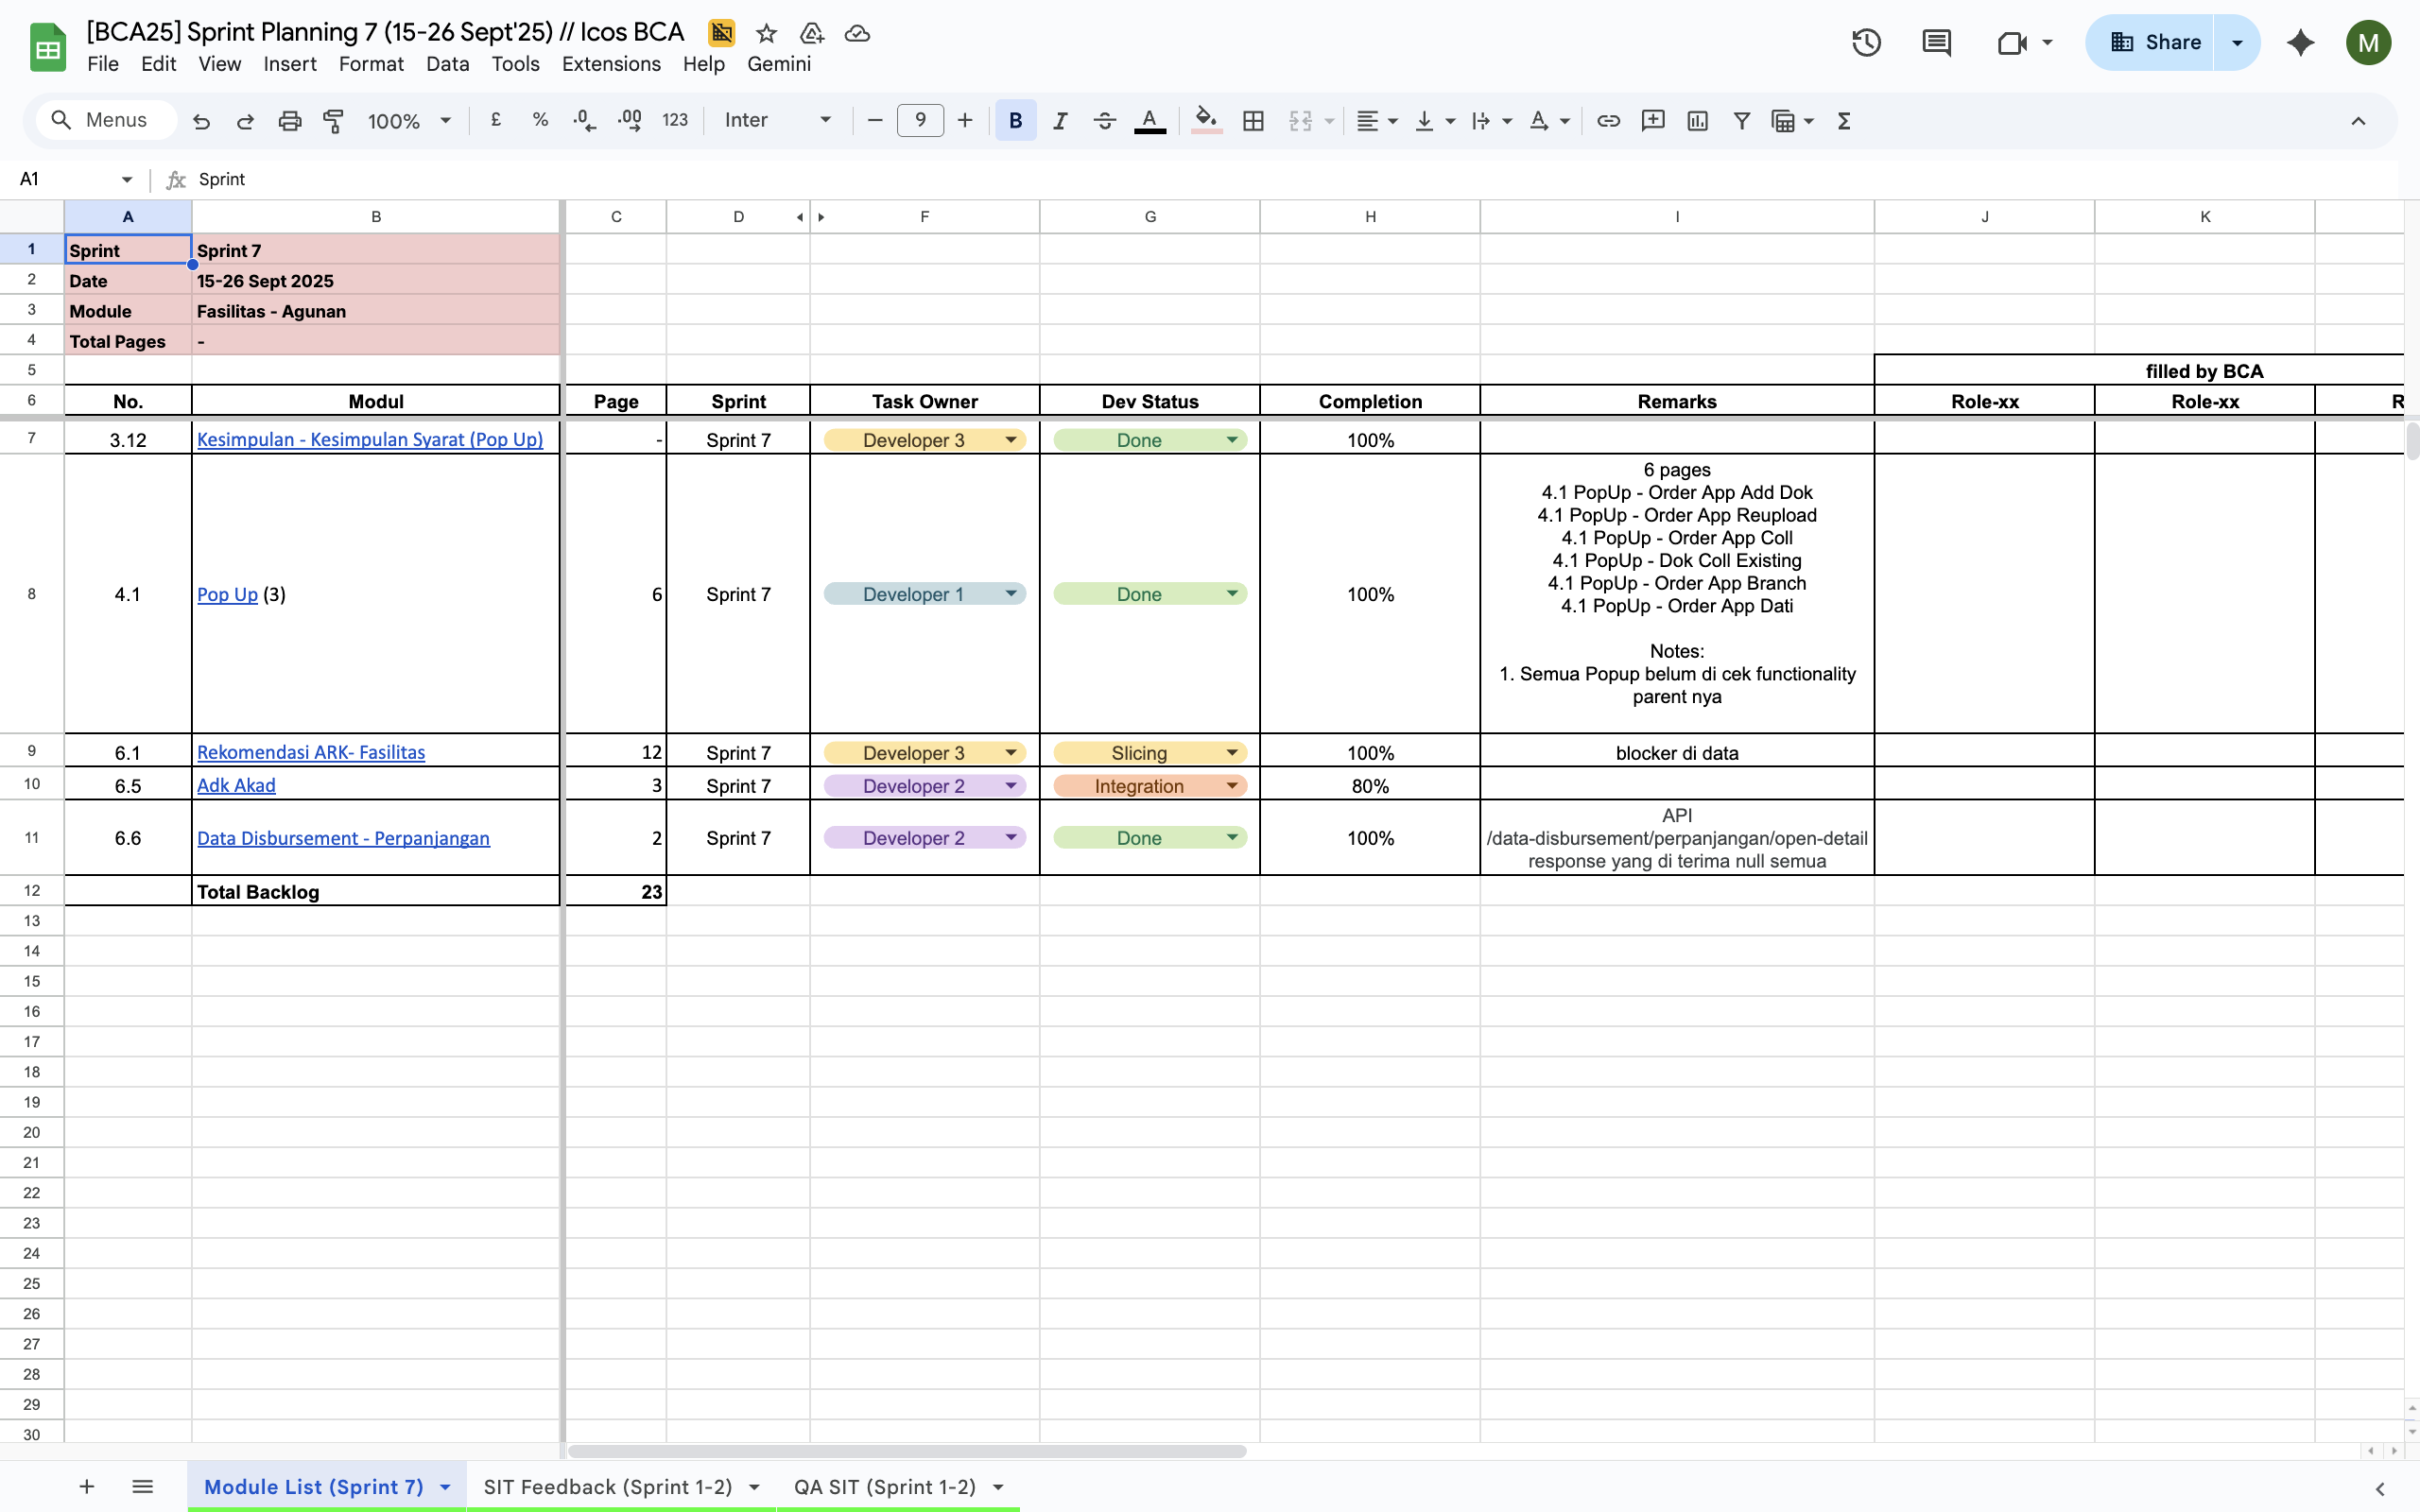
Task: Toggle italic formatting
Action: coord(1060,121)
